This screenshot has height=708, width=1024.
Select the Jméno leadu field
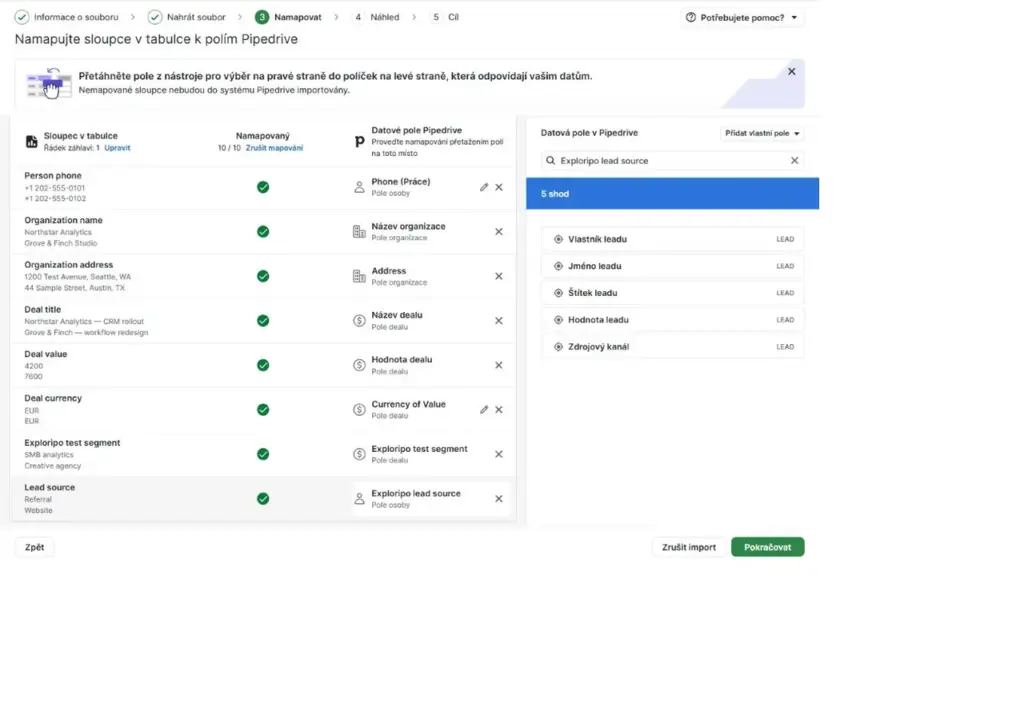point(673,266)
